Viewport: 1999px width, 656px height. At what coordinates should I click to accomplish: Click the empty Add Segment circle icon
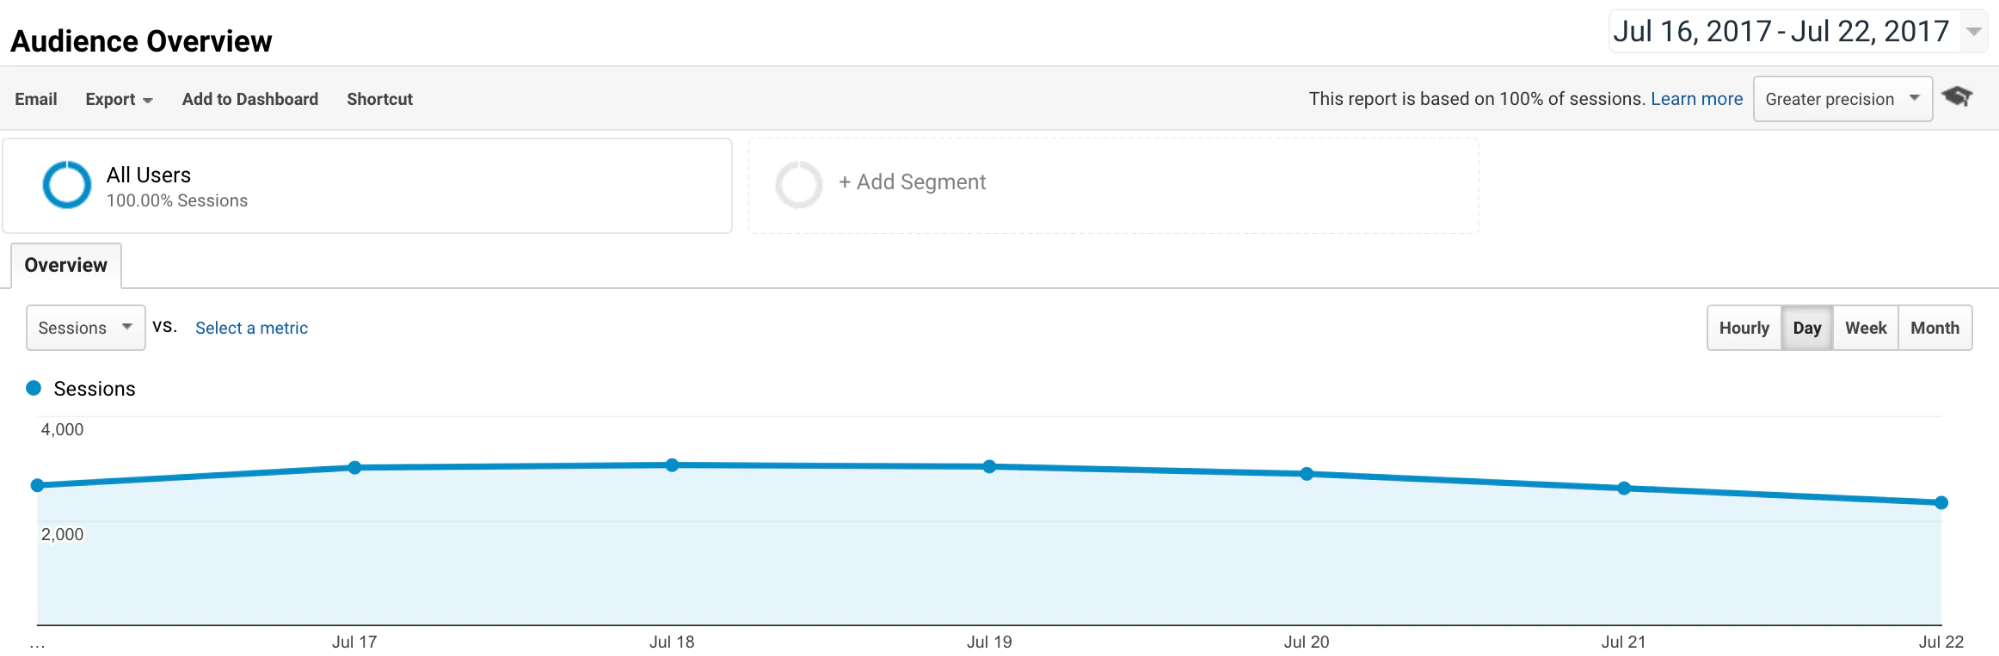[799, 184]
